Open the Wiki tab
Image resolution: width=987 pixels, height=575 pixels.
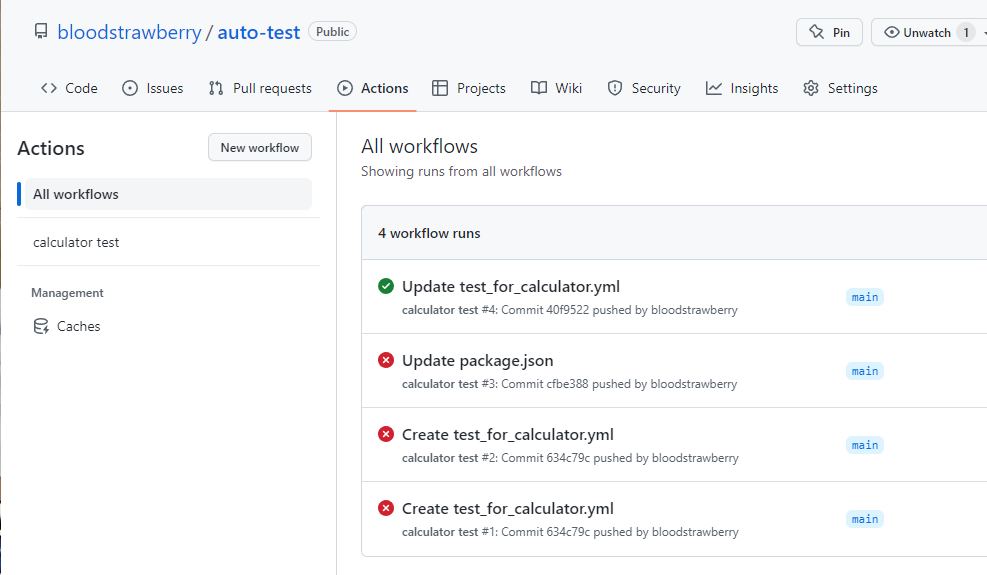556,88
